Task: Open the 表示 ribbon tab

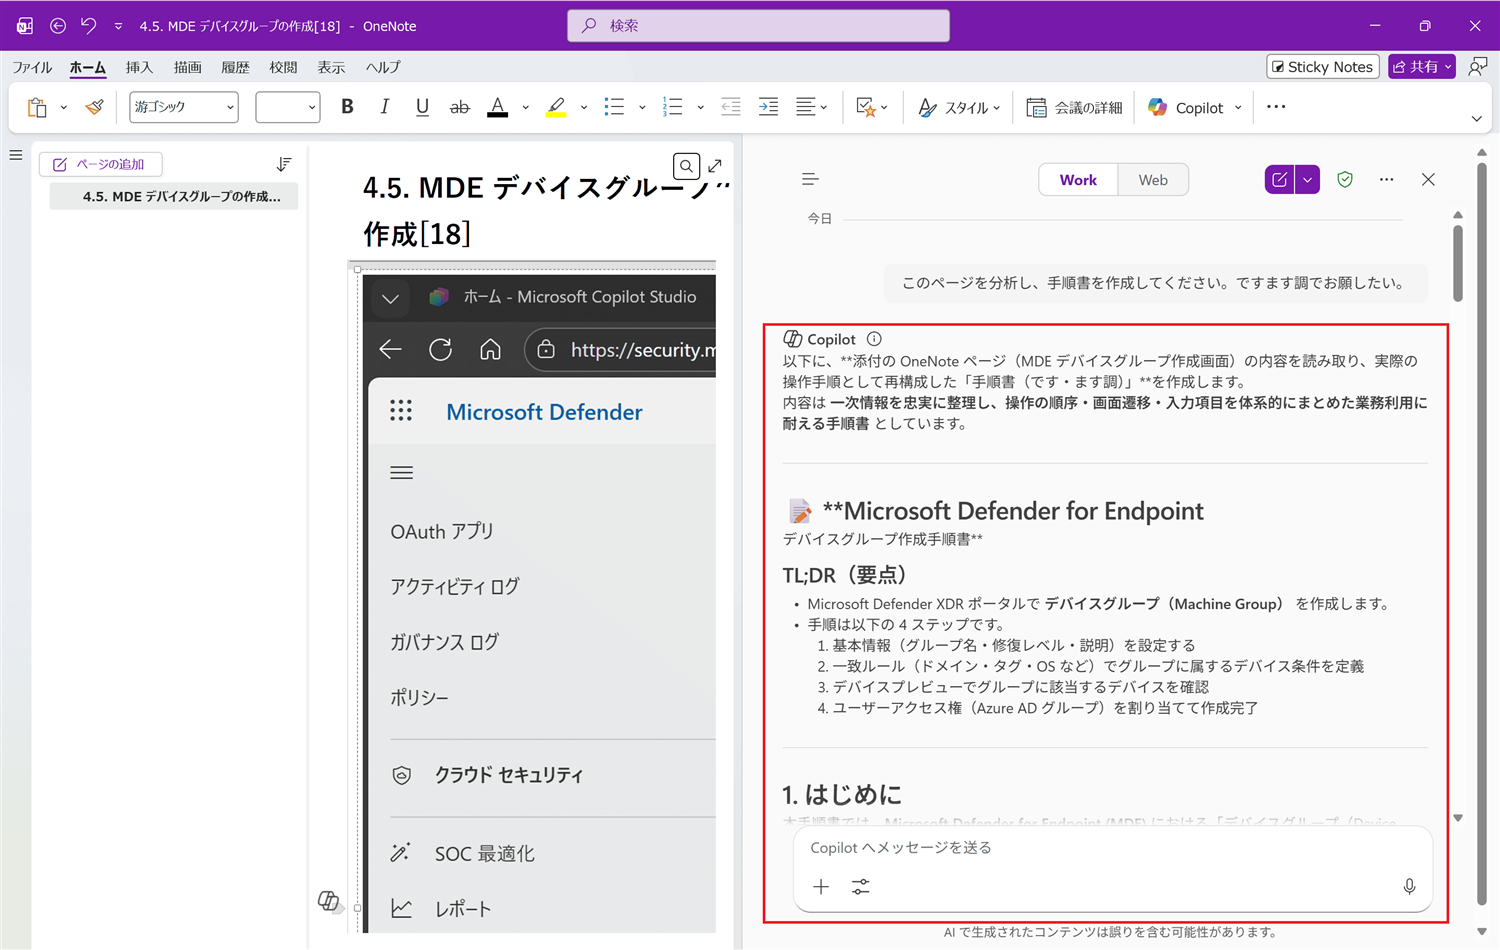Action: (331, 67)
